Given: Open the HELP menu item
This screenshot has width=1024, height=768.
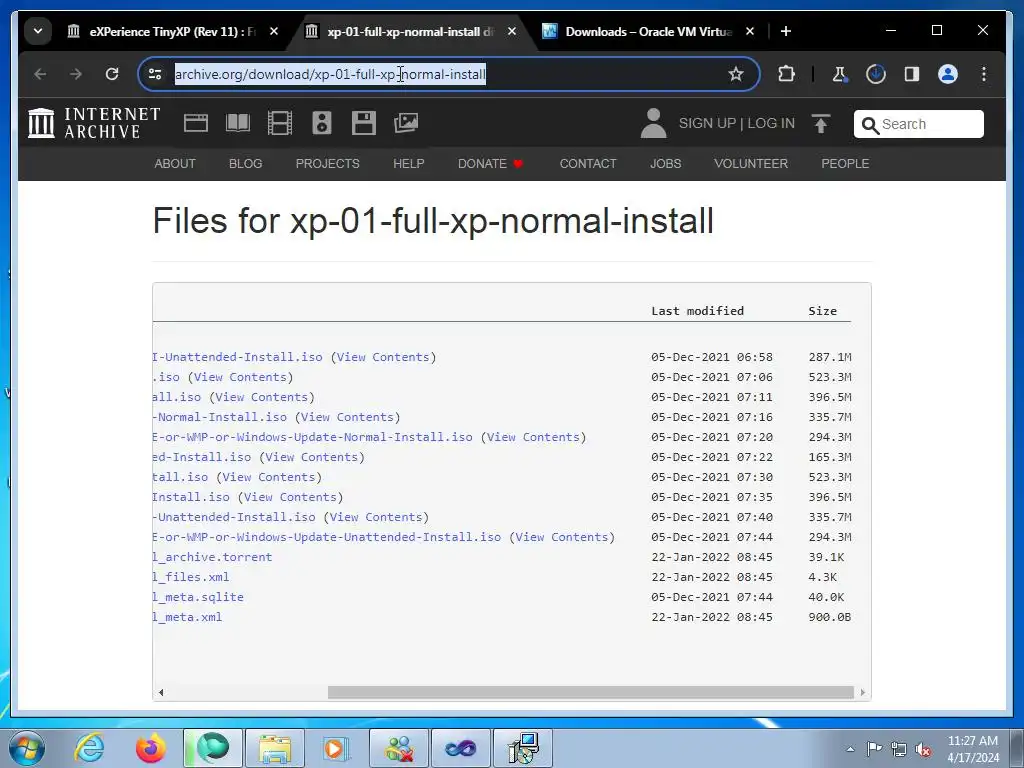Looking at the screenshot, I should 409,163.
